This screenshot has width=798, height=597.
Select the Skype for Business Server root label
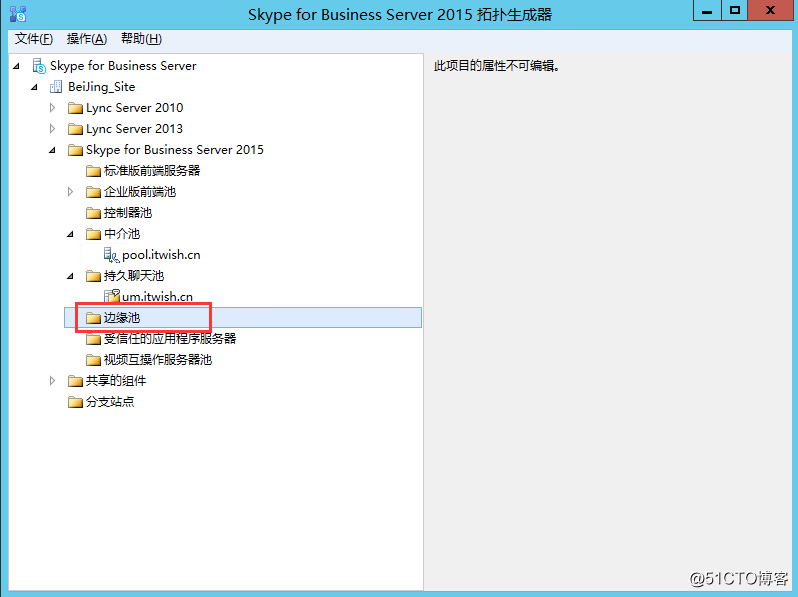[123, 66]
